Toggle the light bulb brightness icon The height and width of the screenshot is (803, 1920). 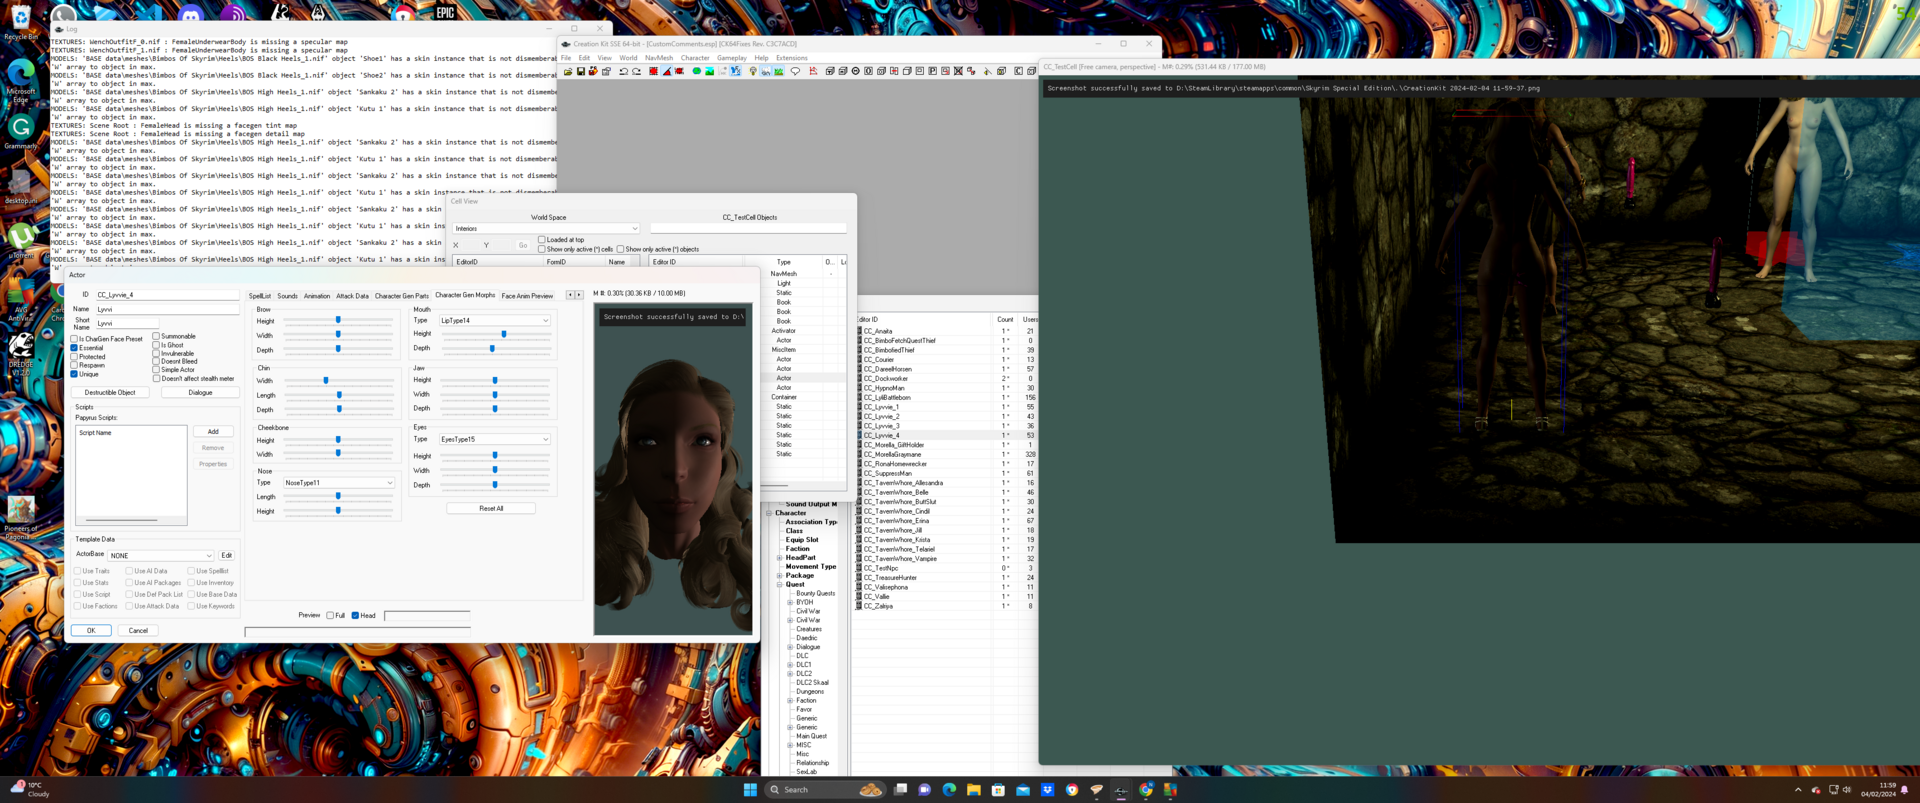tap(752, 71)
